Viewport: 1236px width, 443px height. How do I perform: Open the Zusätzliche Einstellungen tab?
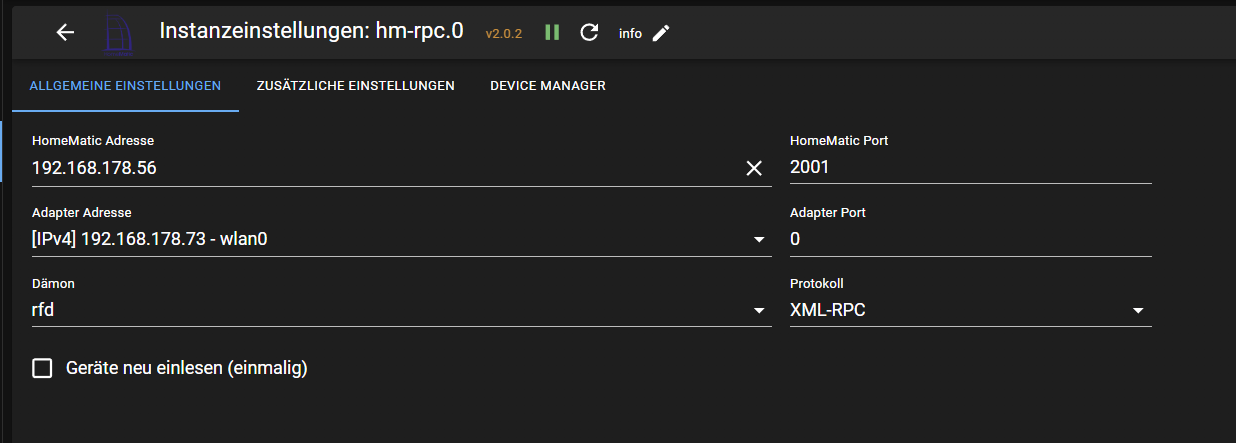[355, 86]
